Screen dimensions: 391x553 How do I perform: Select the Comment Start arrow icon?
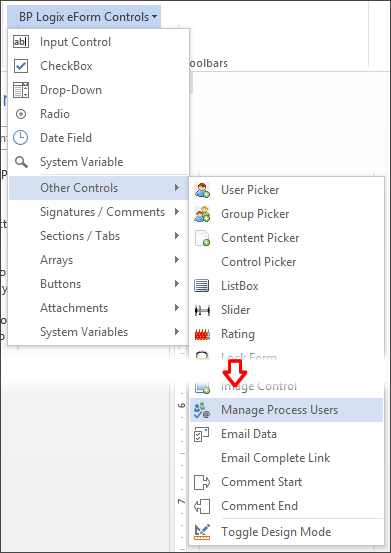pos(202,482)
